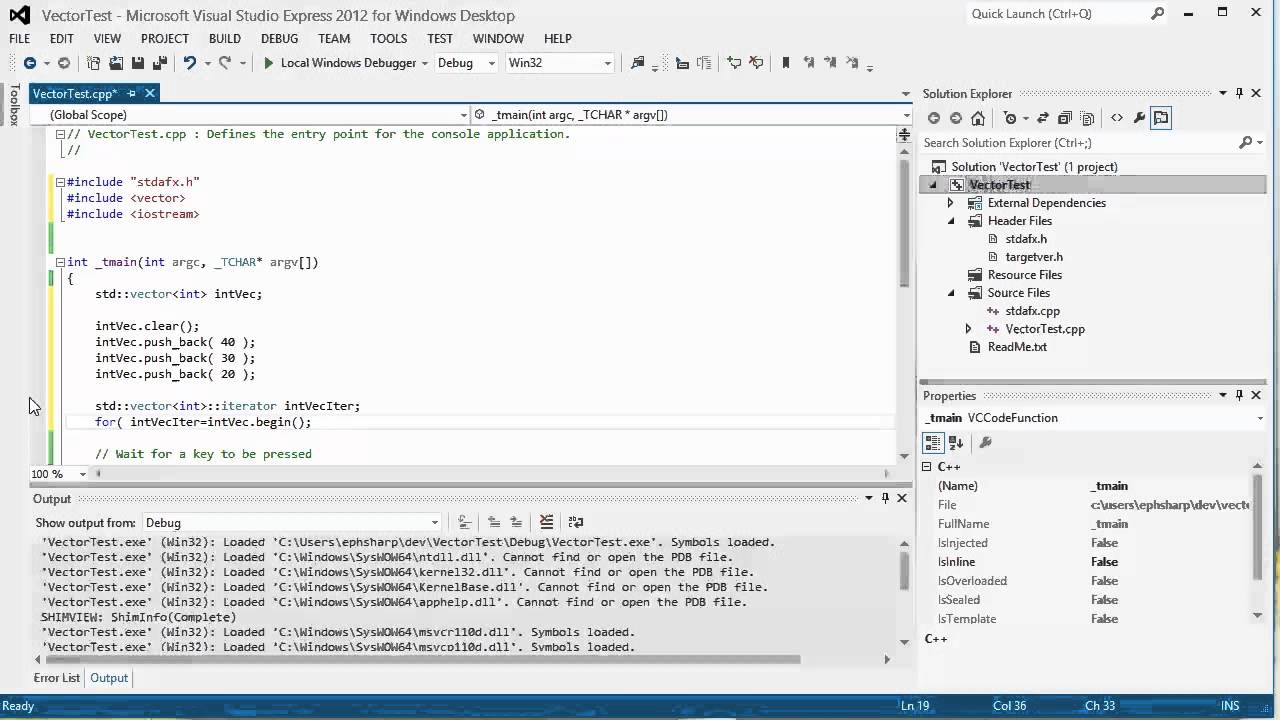The image size is (1280, 720).
Task: Click Find Message in Code in Output toolbar
Action: point(464,522)
